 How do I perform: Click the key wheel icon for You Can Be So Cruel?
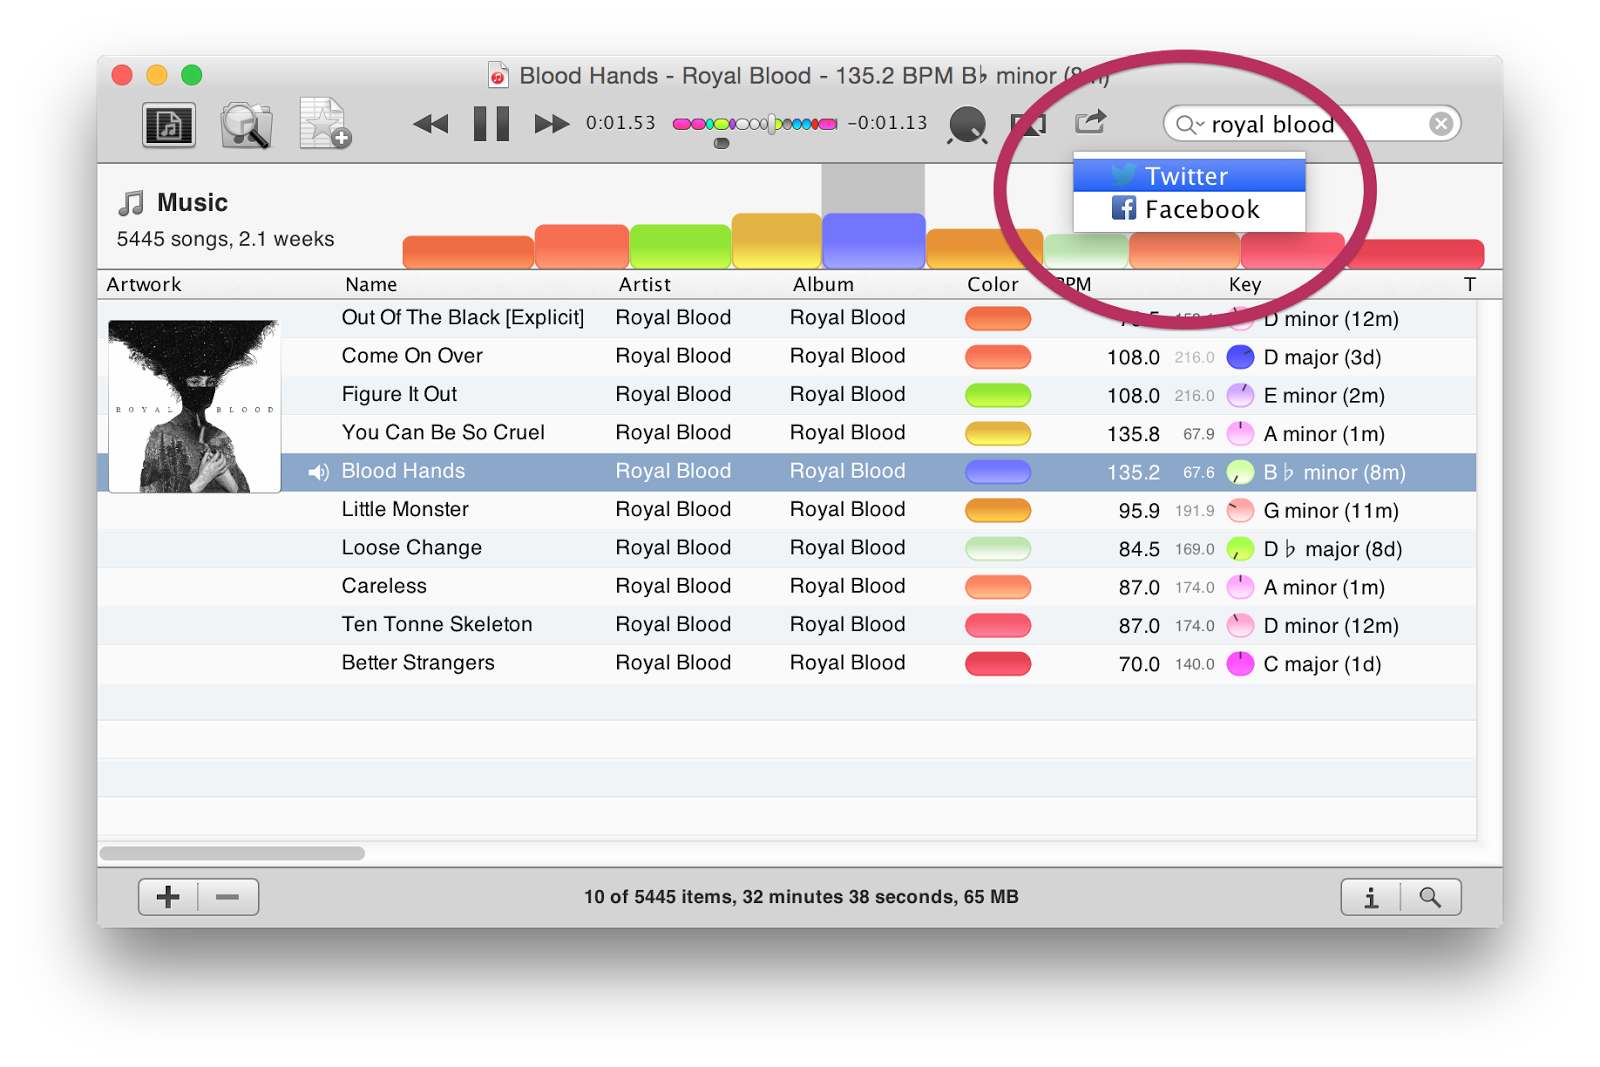(1240, 434)
